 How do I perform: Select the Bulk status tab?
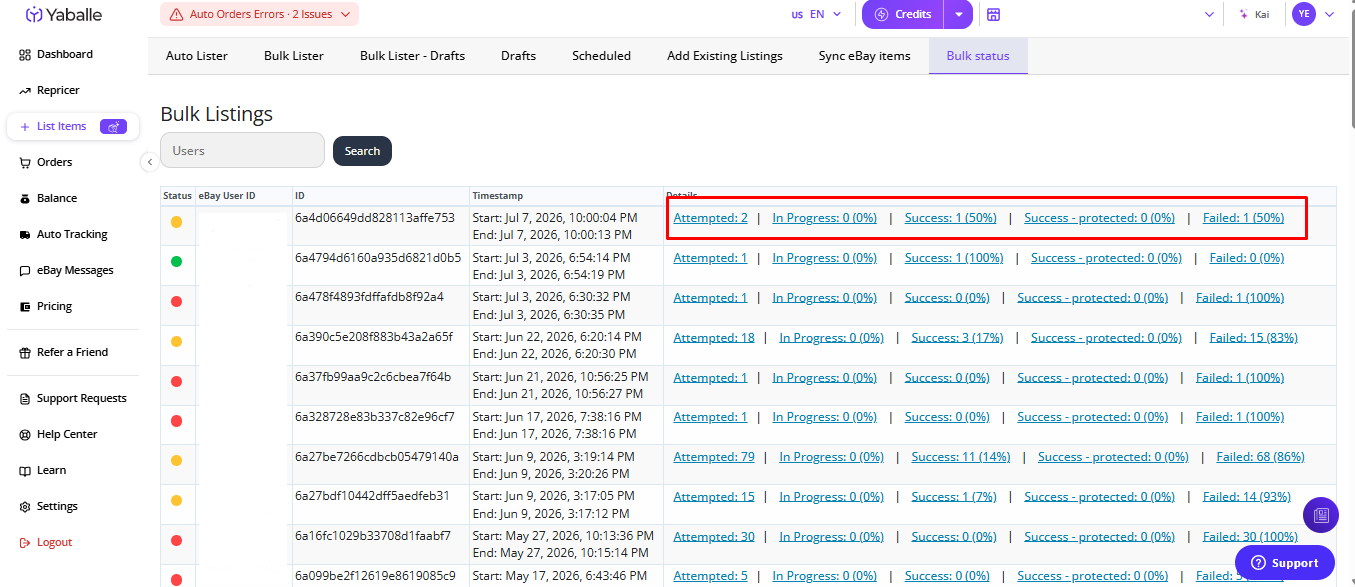click(x=978, y=56)
